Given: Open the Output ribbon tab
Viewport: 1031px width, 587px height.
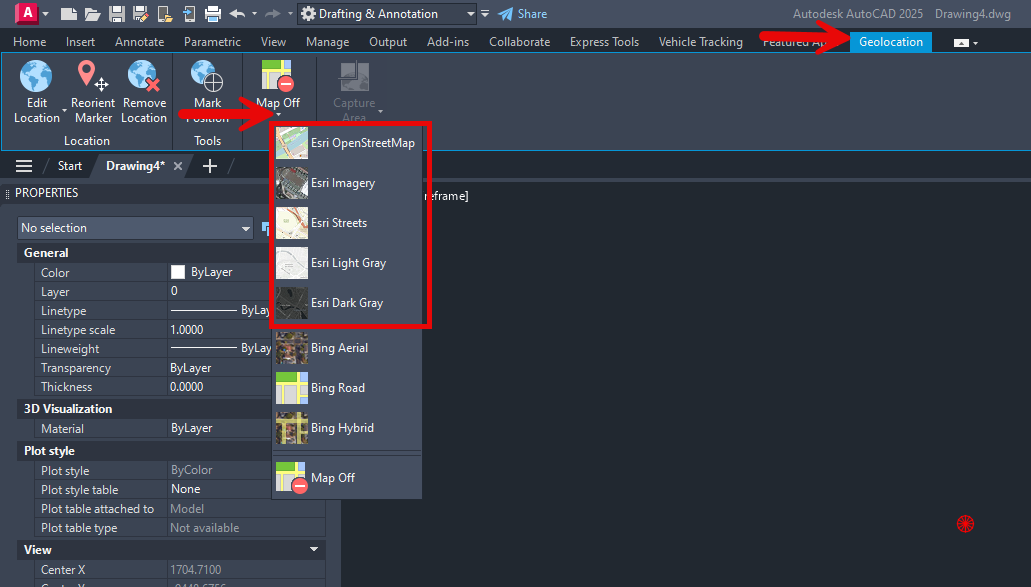Looking at the screenshot, I should point(388,42).
